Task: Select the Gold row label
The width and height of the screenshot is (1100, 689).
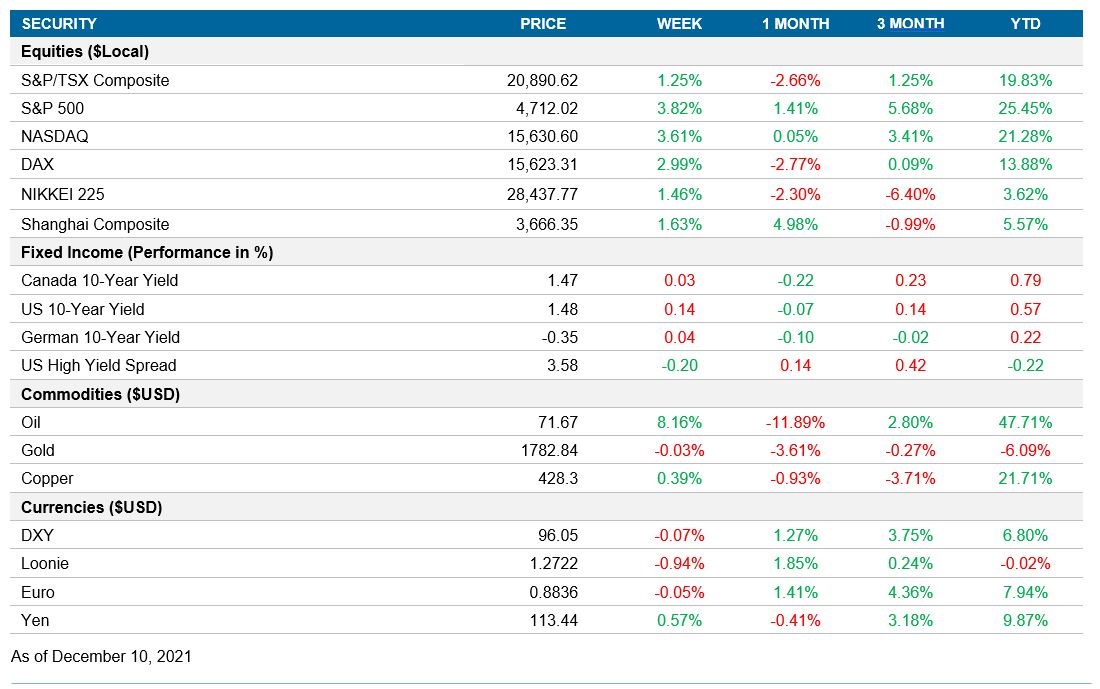Action: [x=38, y=450]
